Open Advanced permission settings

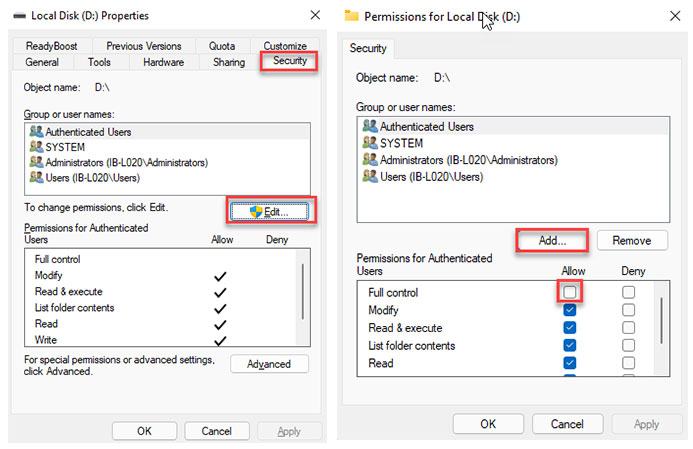(269, 364)
